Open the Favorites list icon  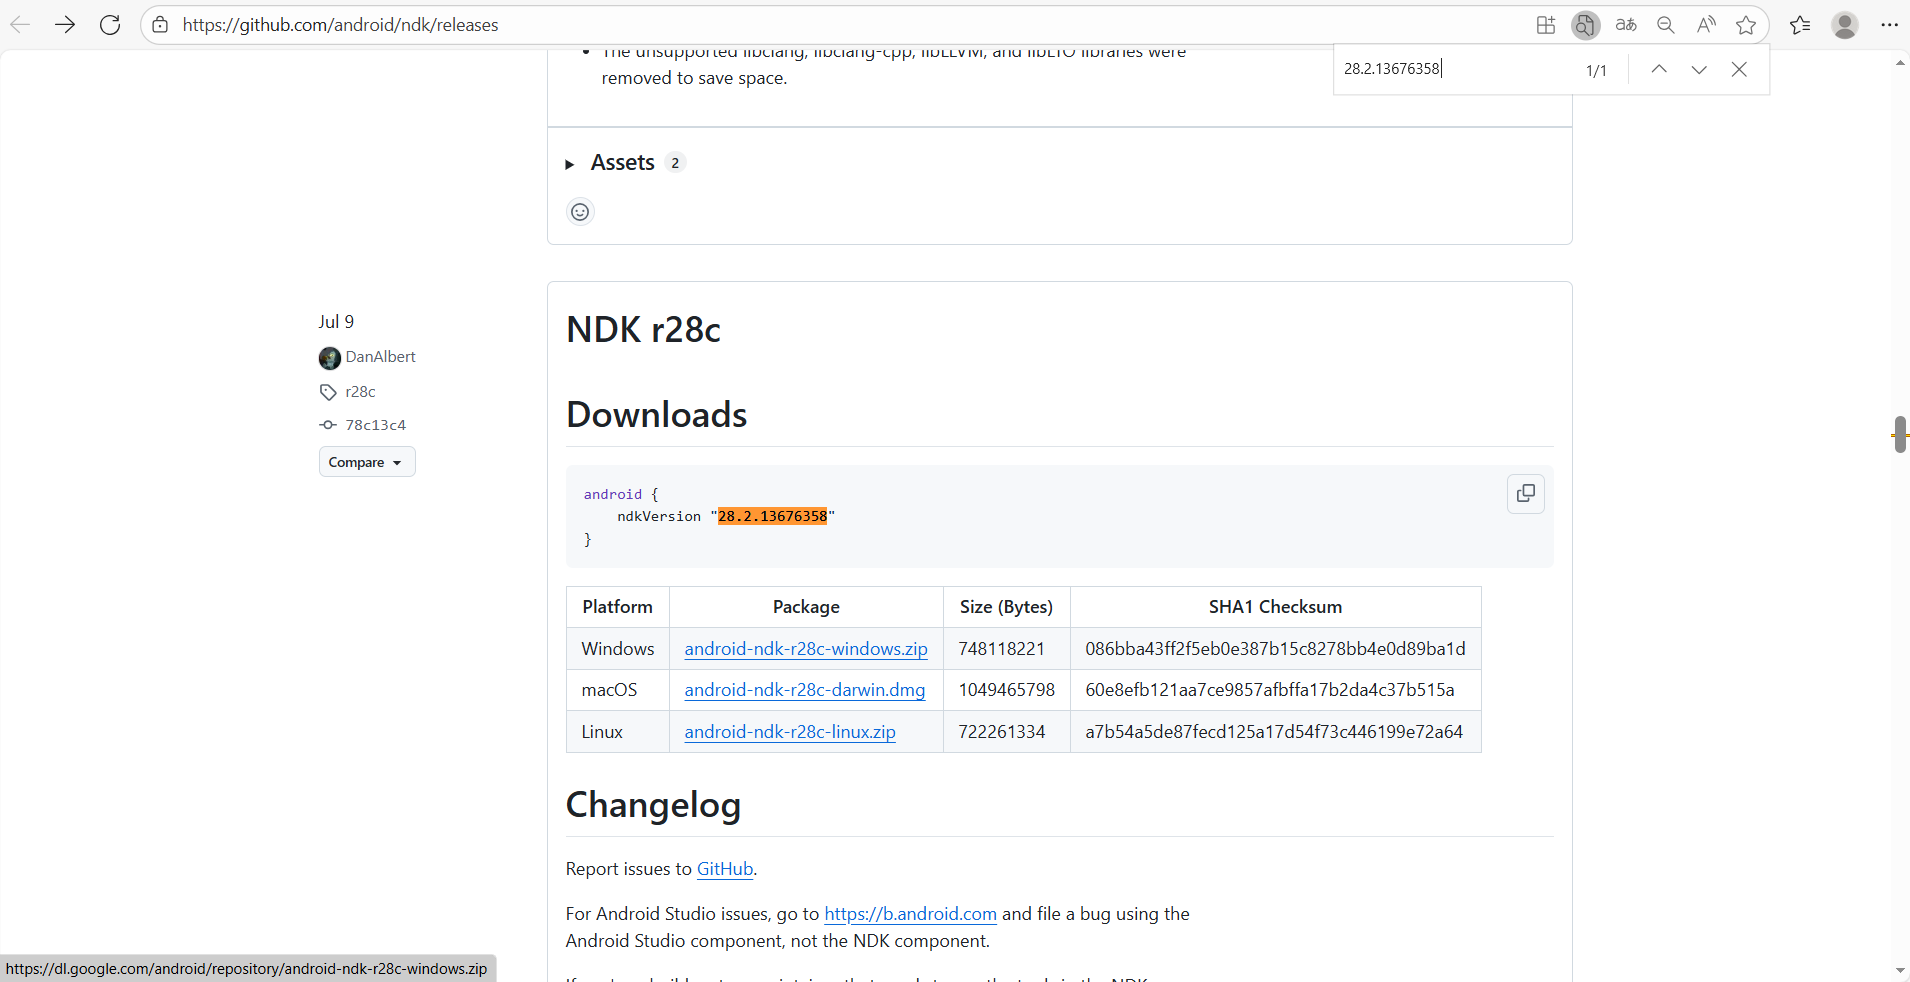tap(1800, 25)
